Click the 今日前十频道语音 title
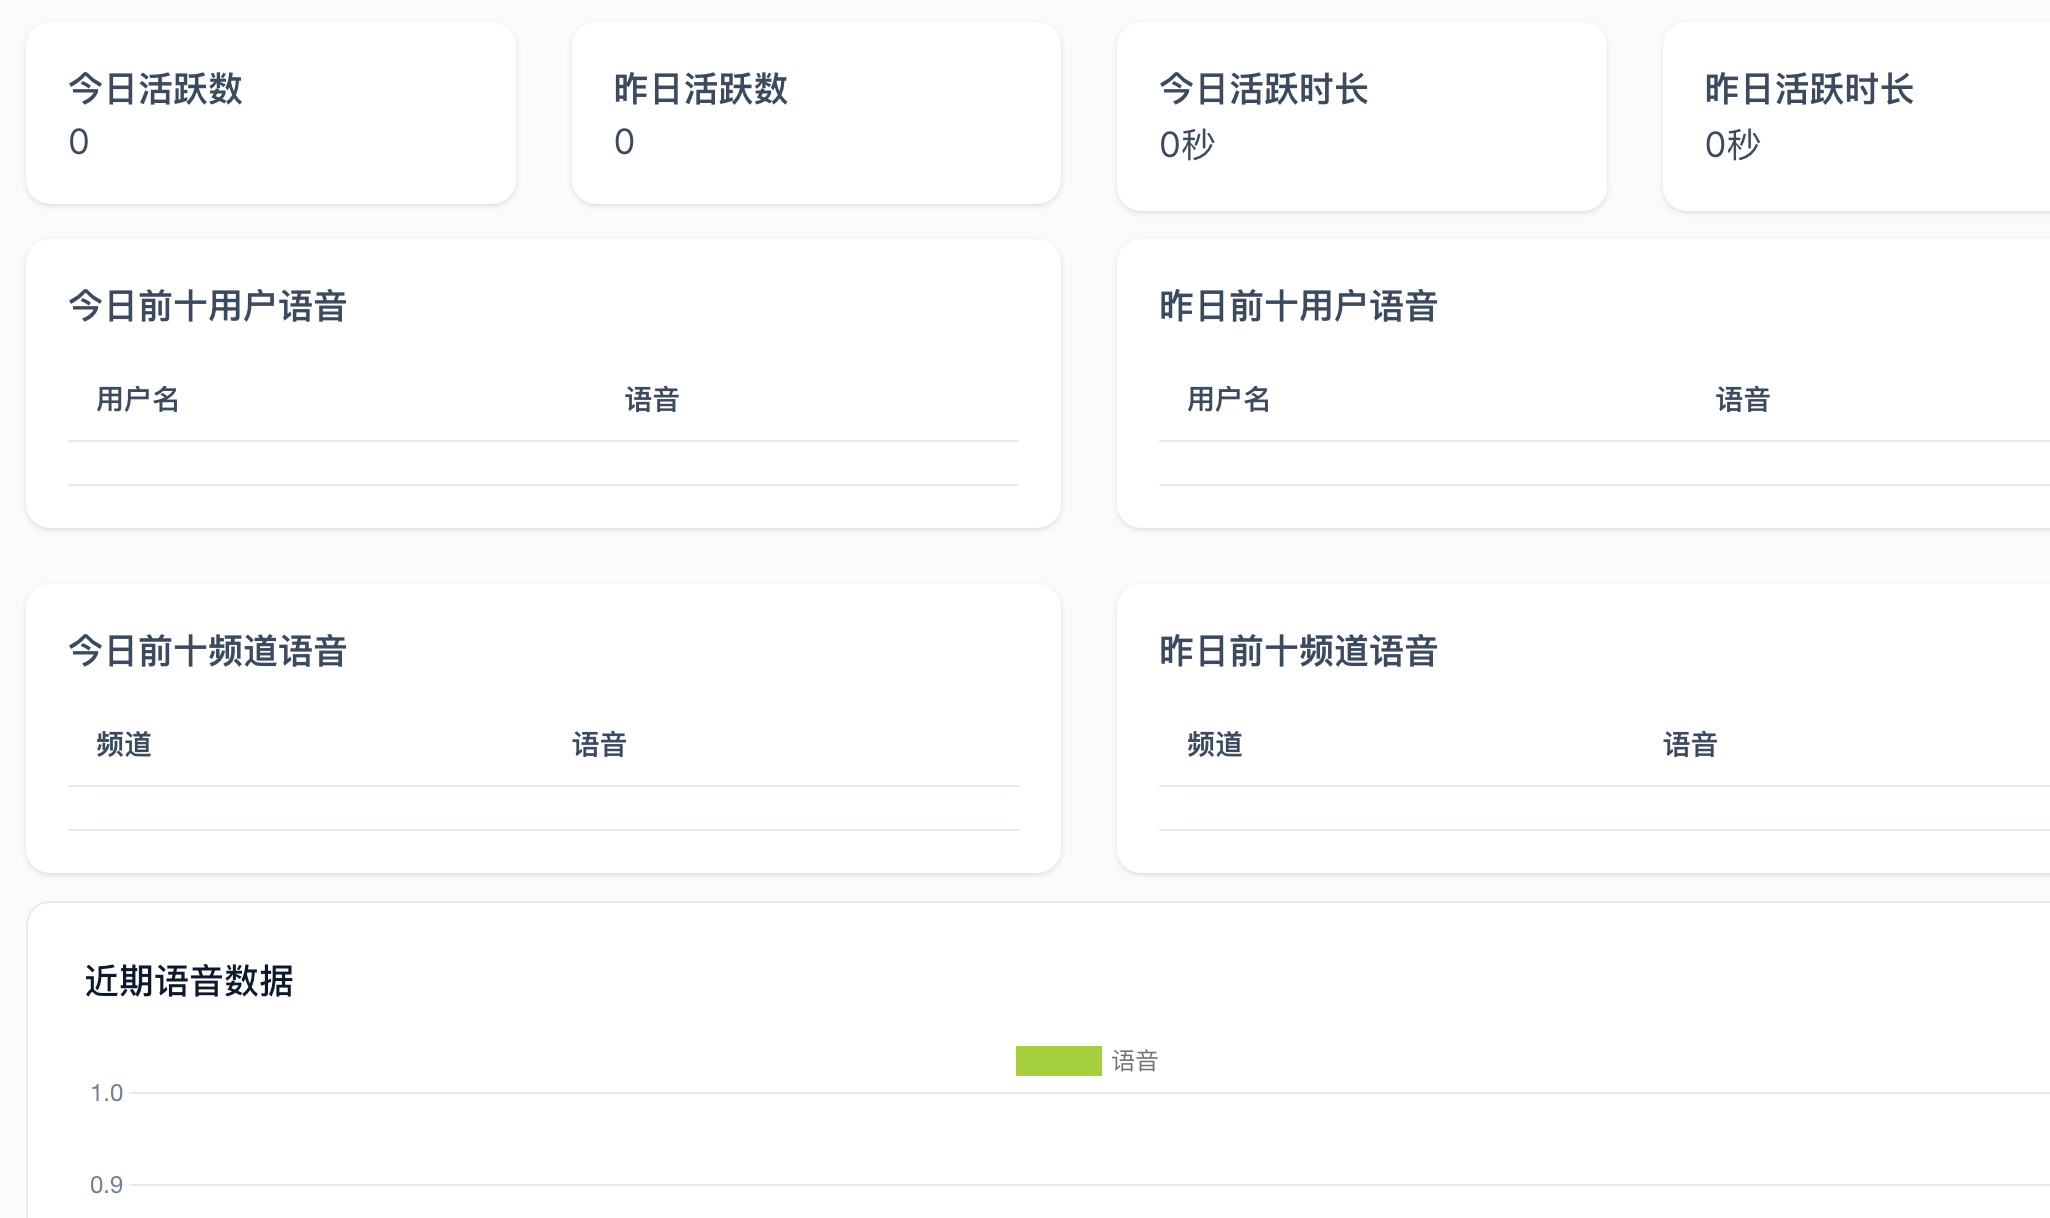This screenshot has width=2050, height=1218. click(x=207, y=651)
